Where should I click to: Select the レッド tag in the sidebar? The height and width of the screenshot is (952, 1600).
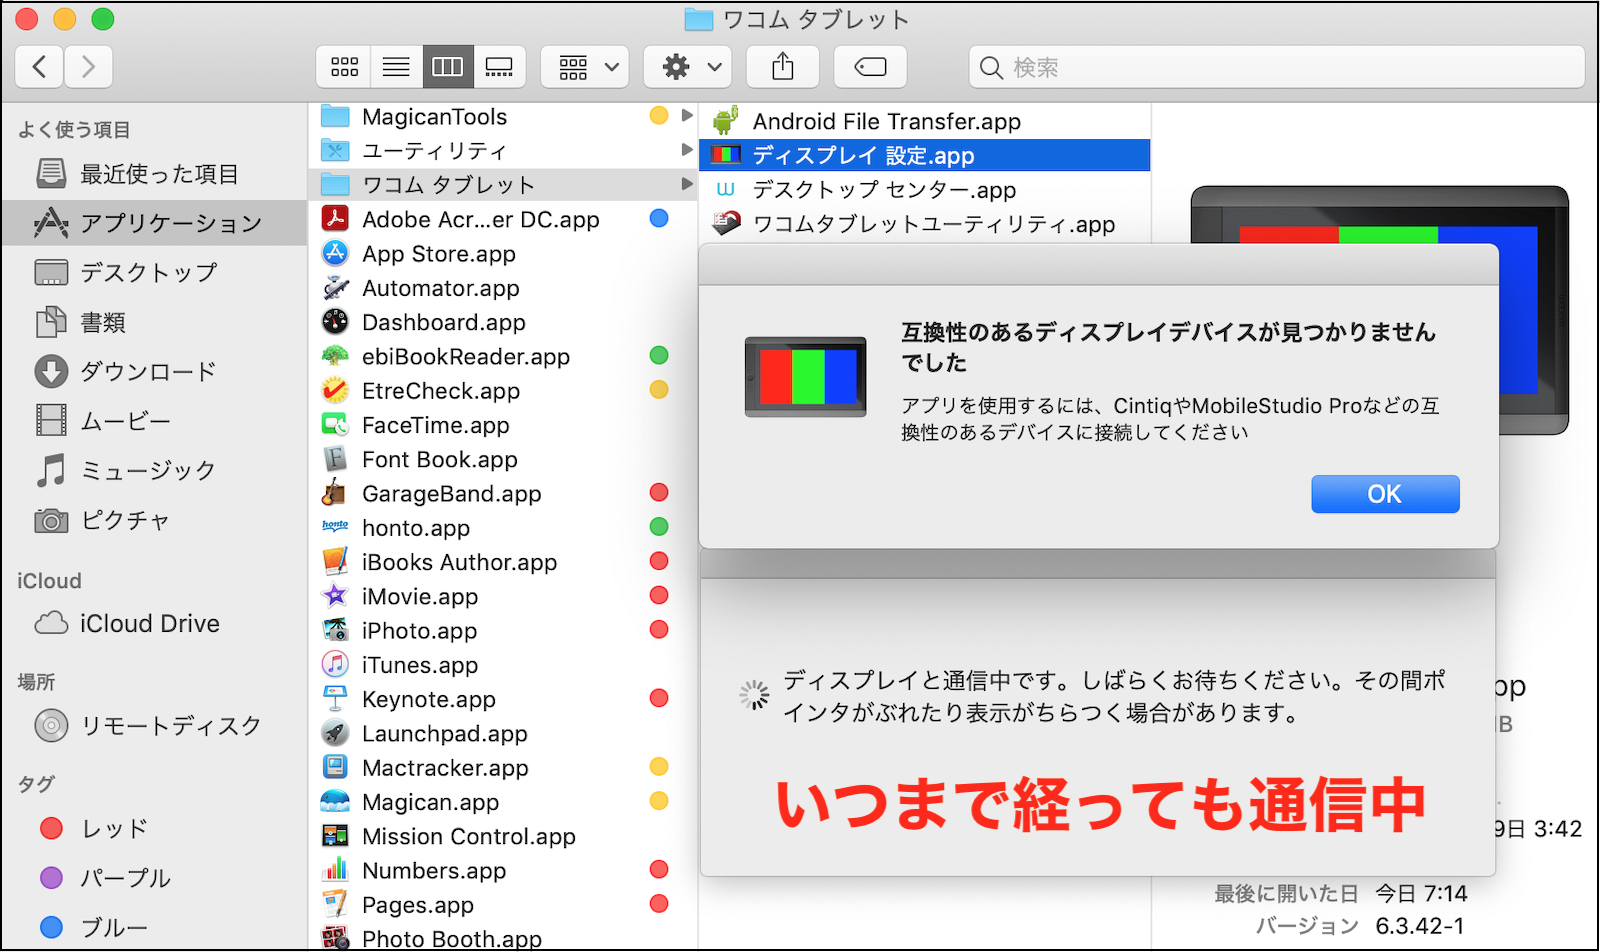[x=114, y=829]
